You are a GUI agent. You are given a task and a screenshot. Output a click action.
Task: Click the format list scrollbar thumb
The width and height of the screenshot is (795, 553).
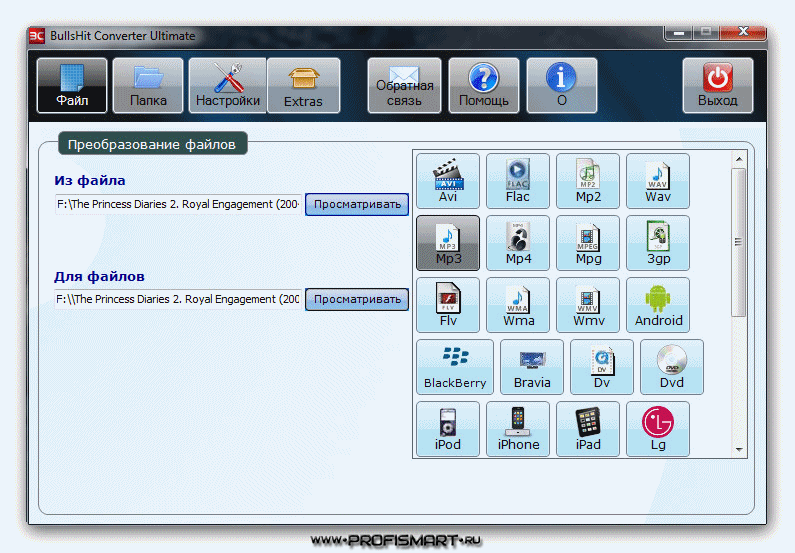tap(739, 242)
